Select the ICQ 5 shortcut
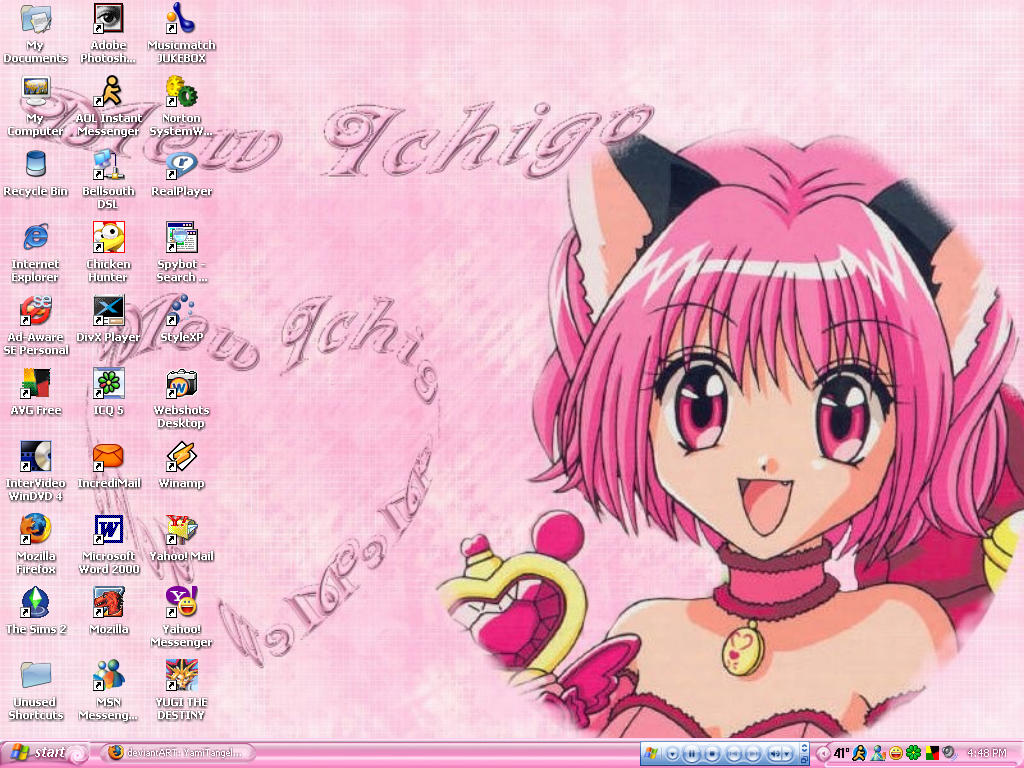 (x=108, y=392)
